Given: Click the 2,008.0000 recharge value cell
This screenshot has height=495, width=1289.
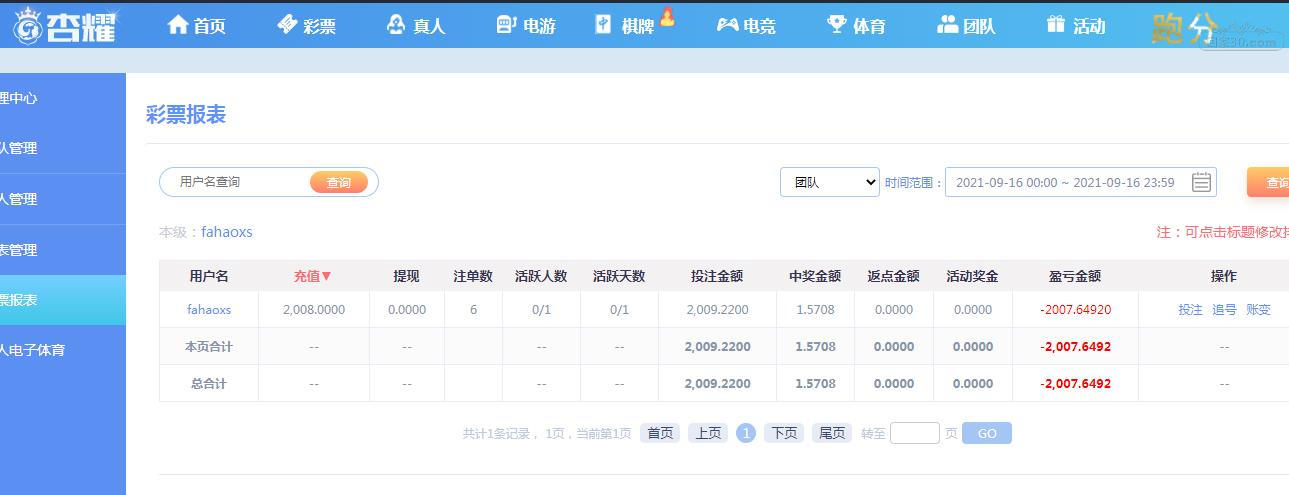Looking at the screenshot, I should point(314,310).
